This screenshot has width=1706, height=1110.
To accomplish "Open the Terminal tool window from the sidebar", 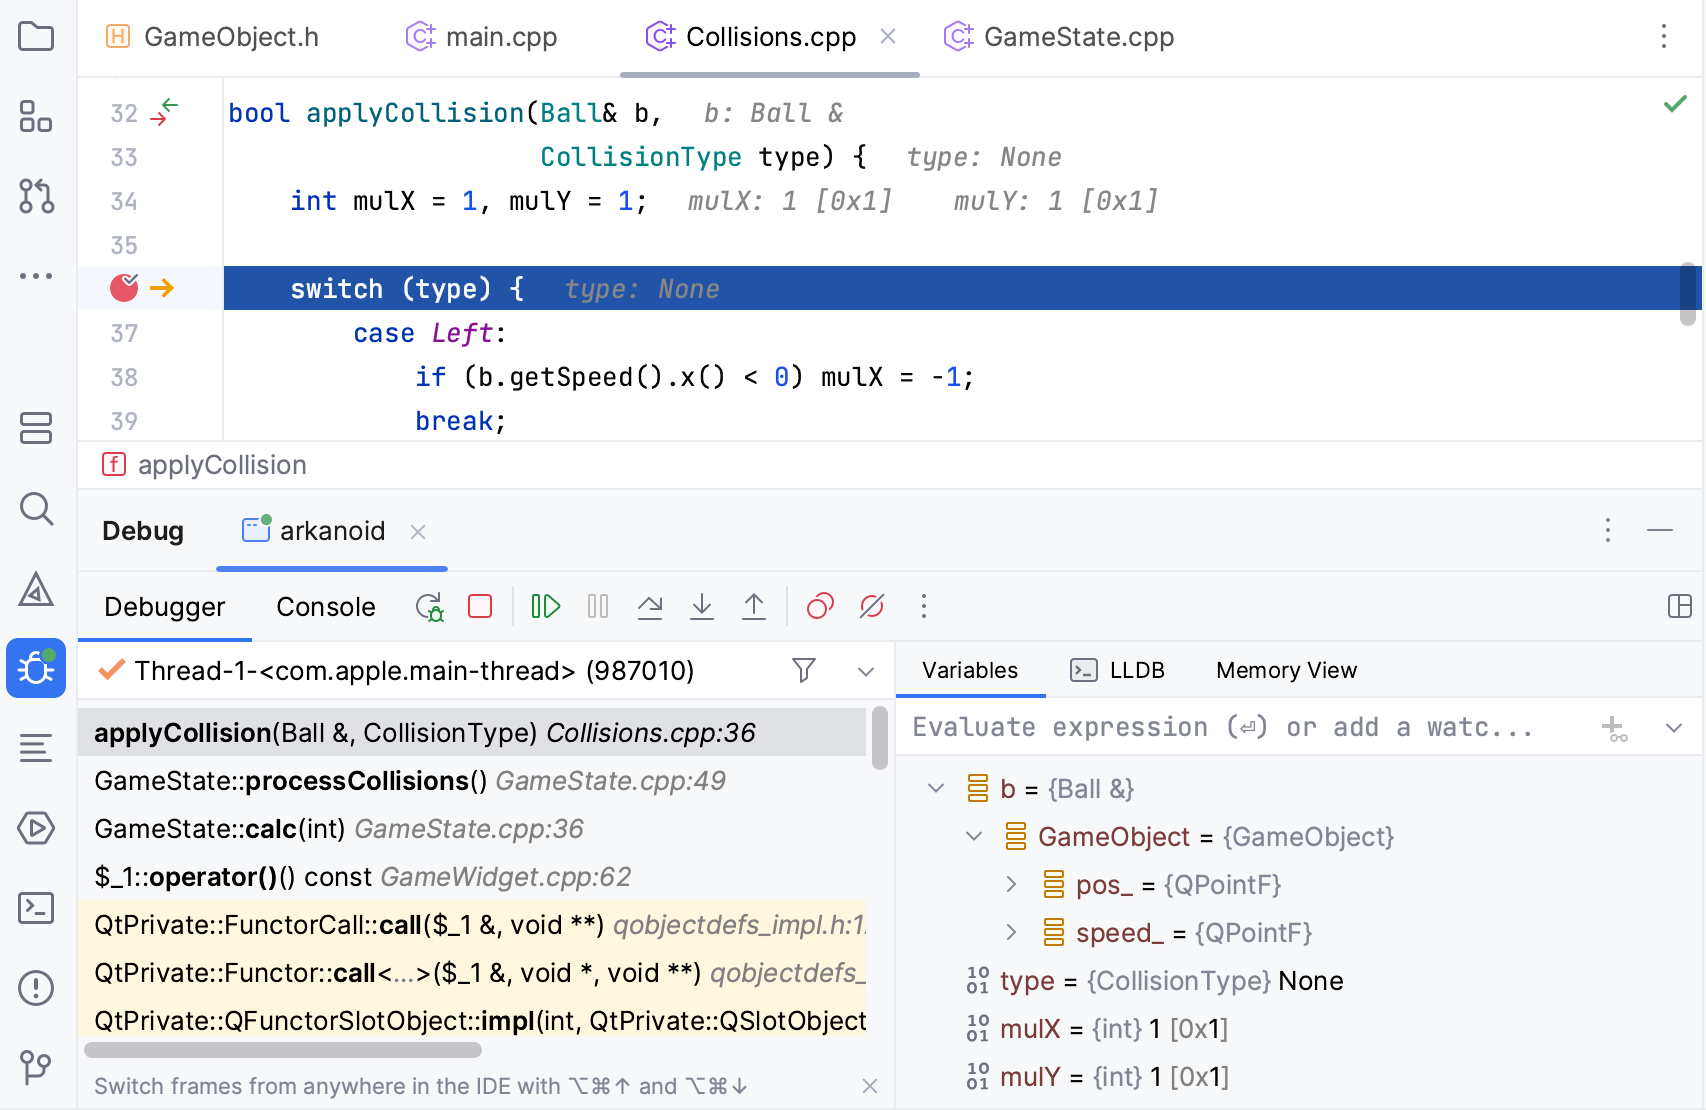I will [36, 908].
